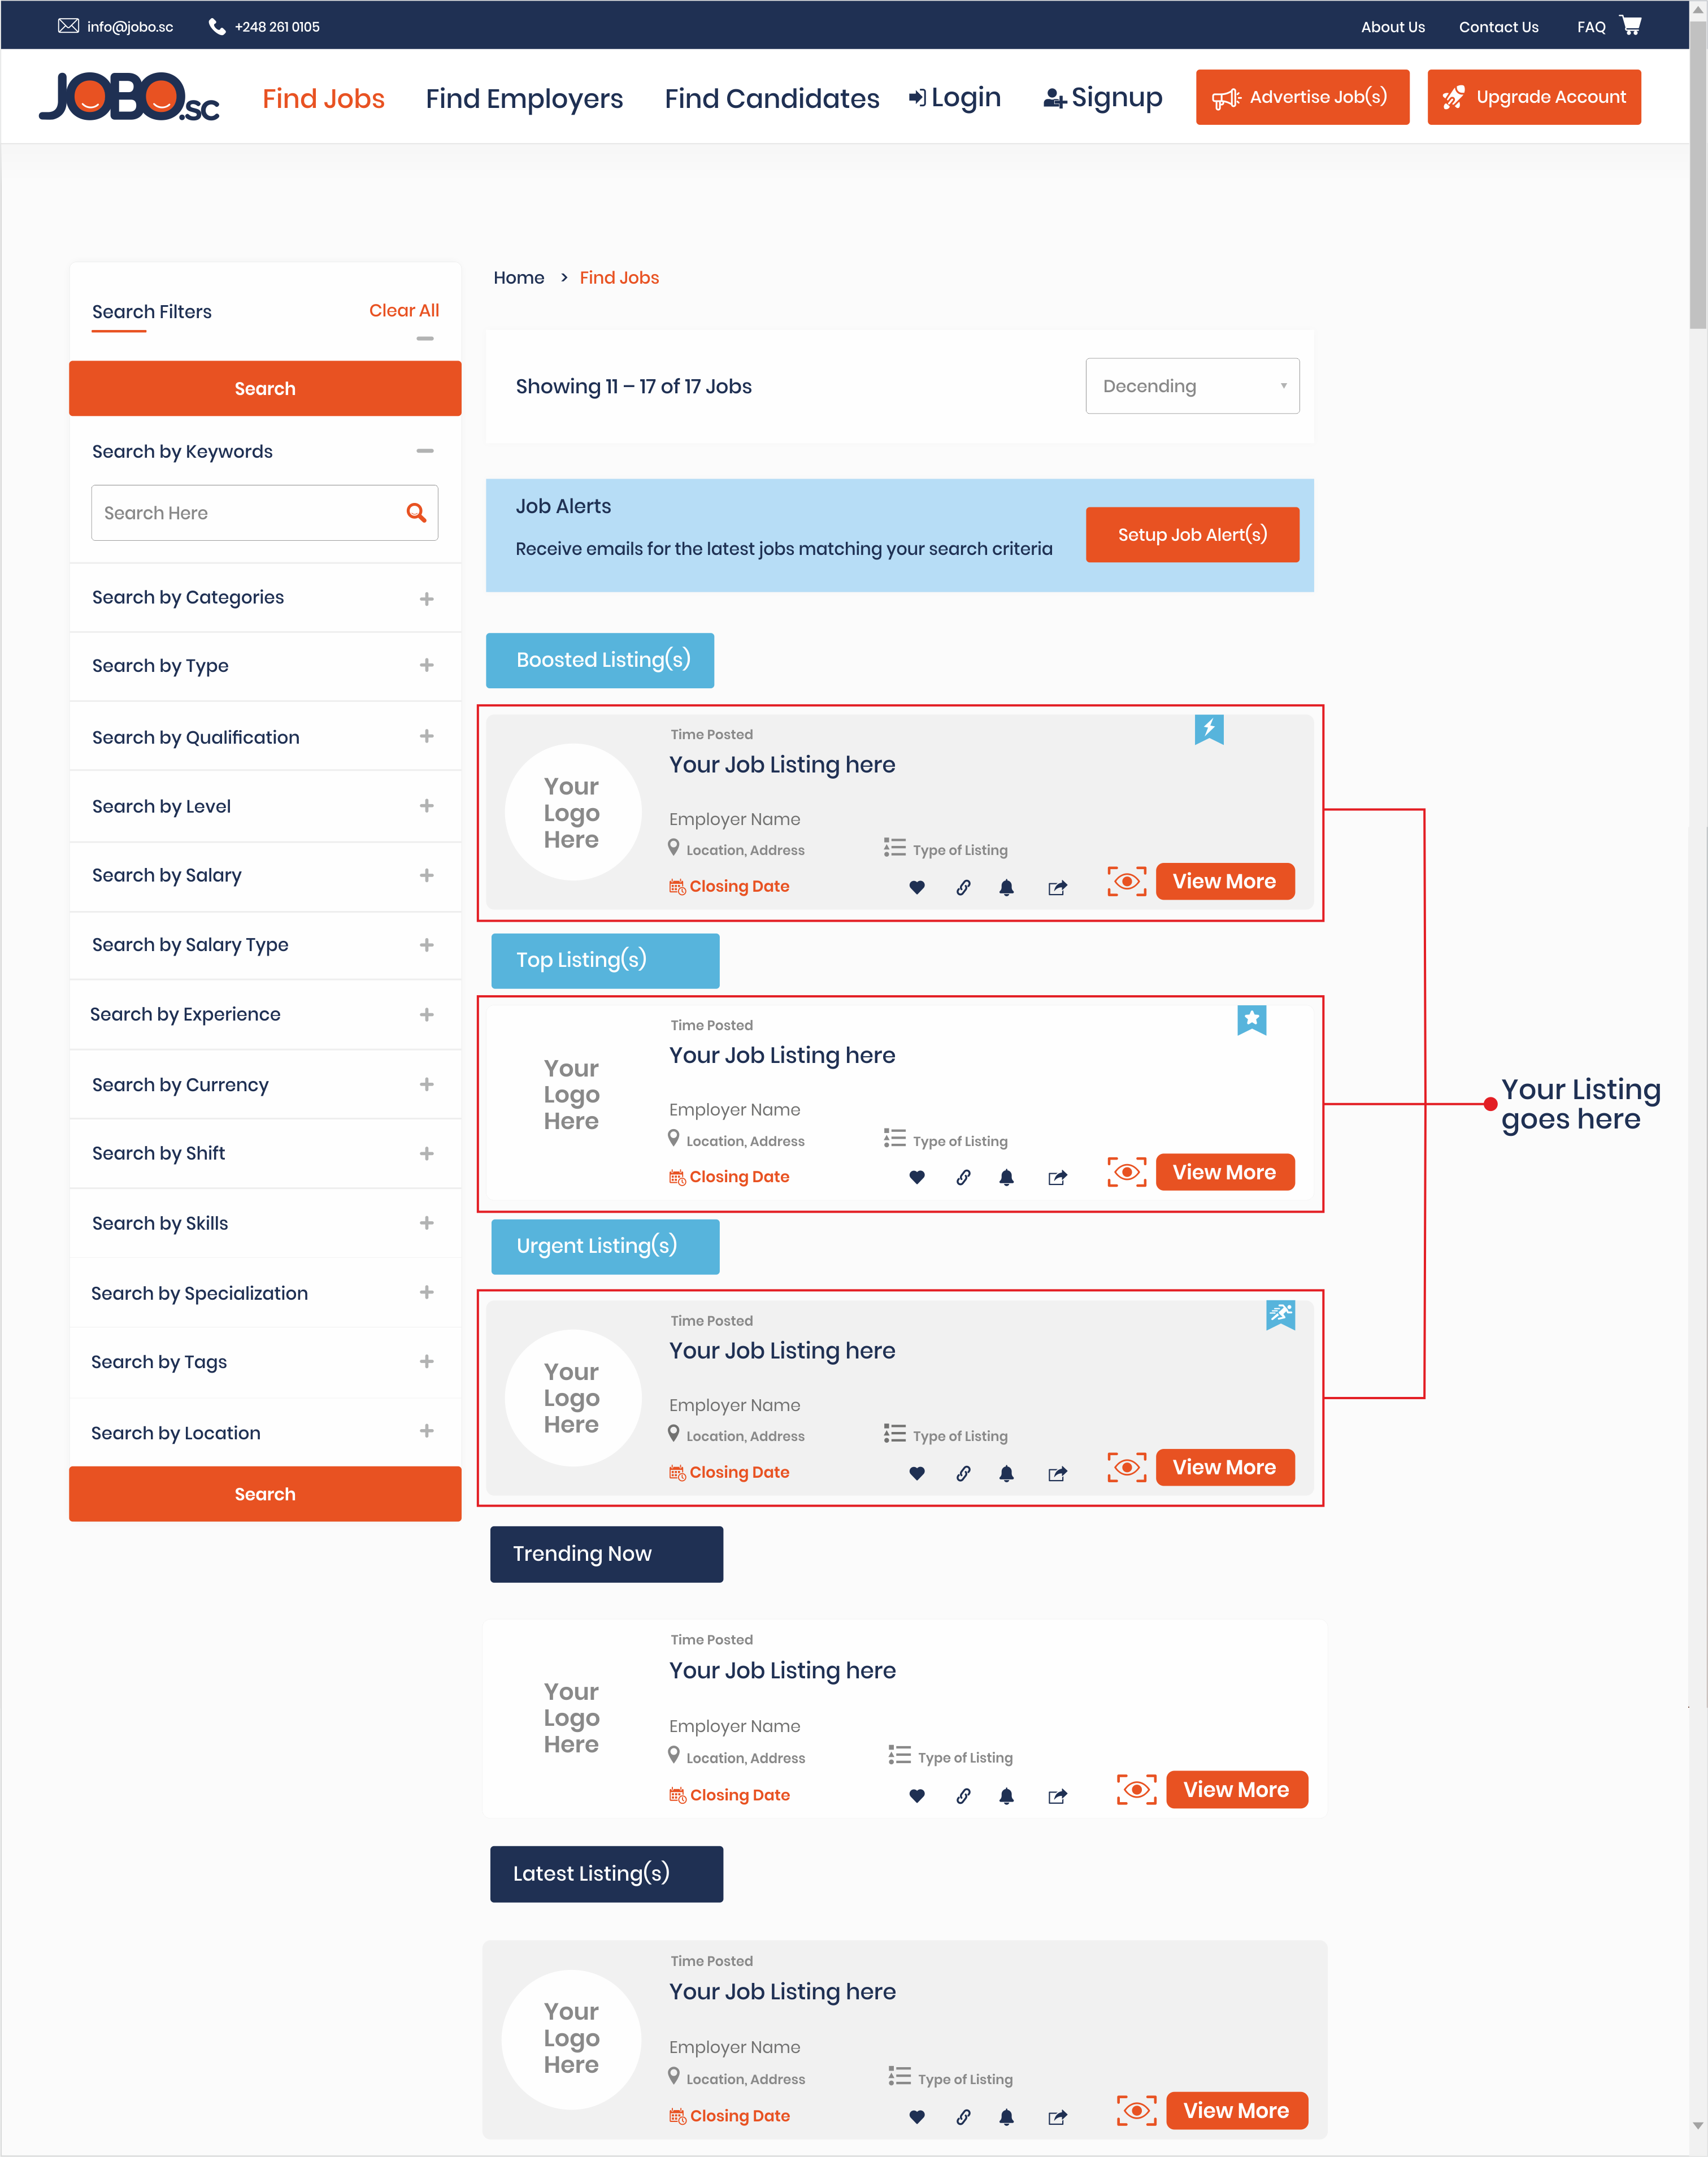Open the shopping cart icon in top bar

(x=1630, y=25)
